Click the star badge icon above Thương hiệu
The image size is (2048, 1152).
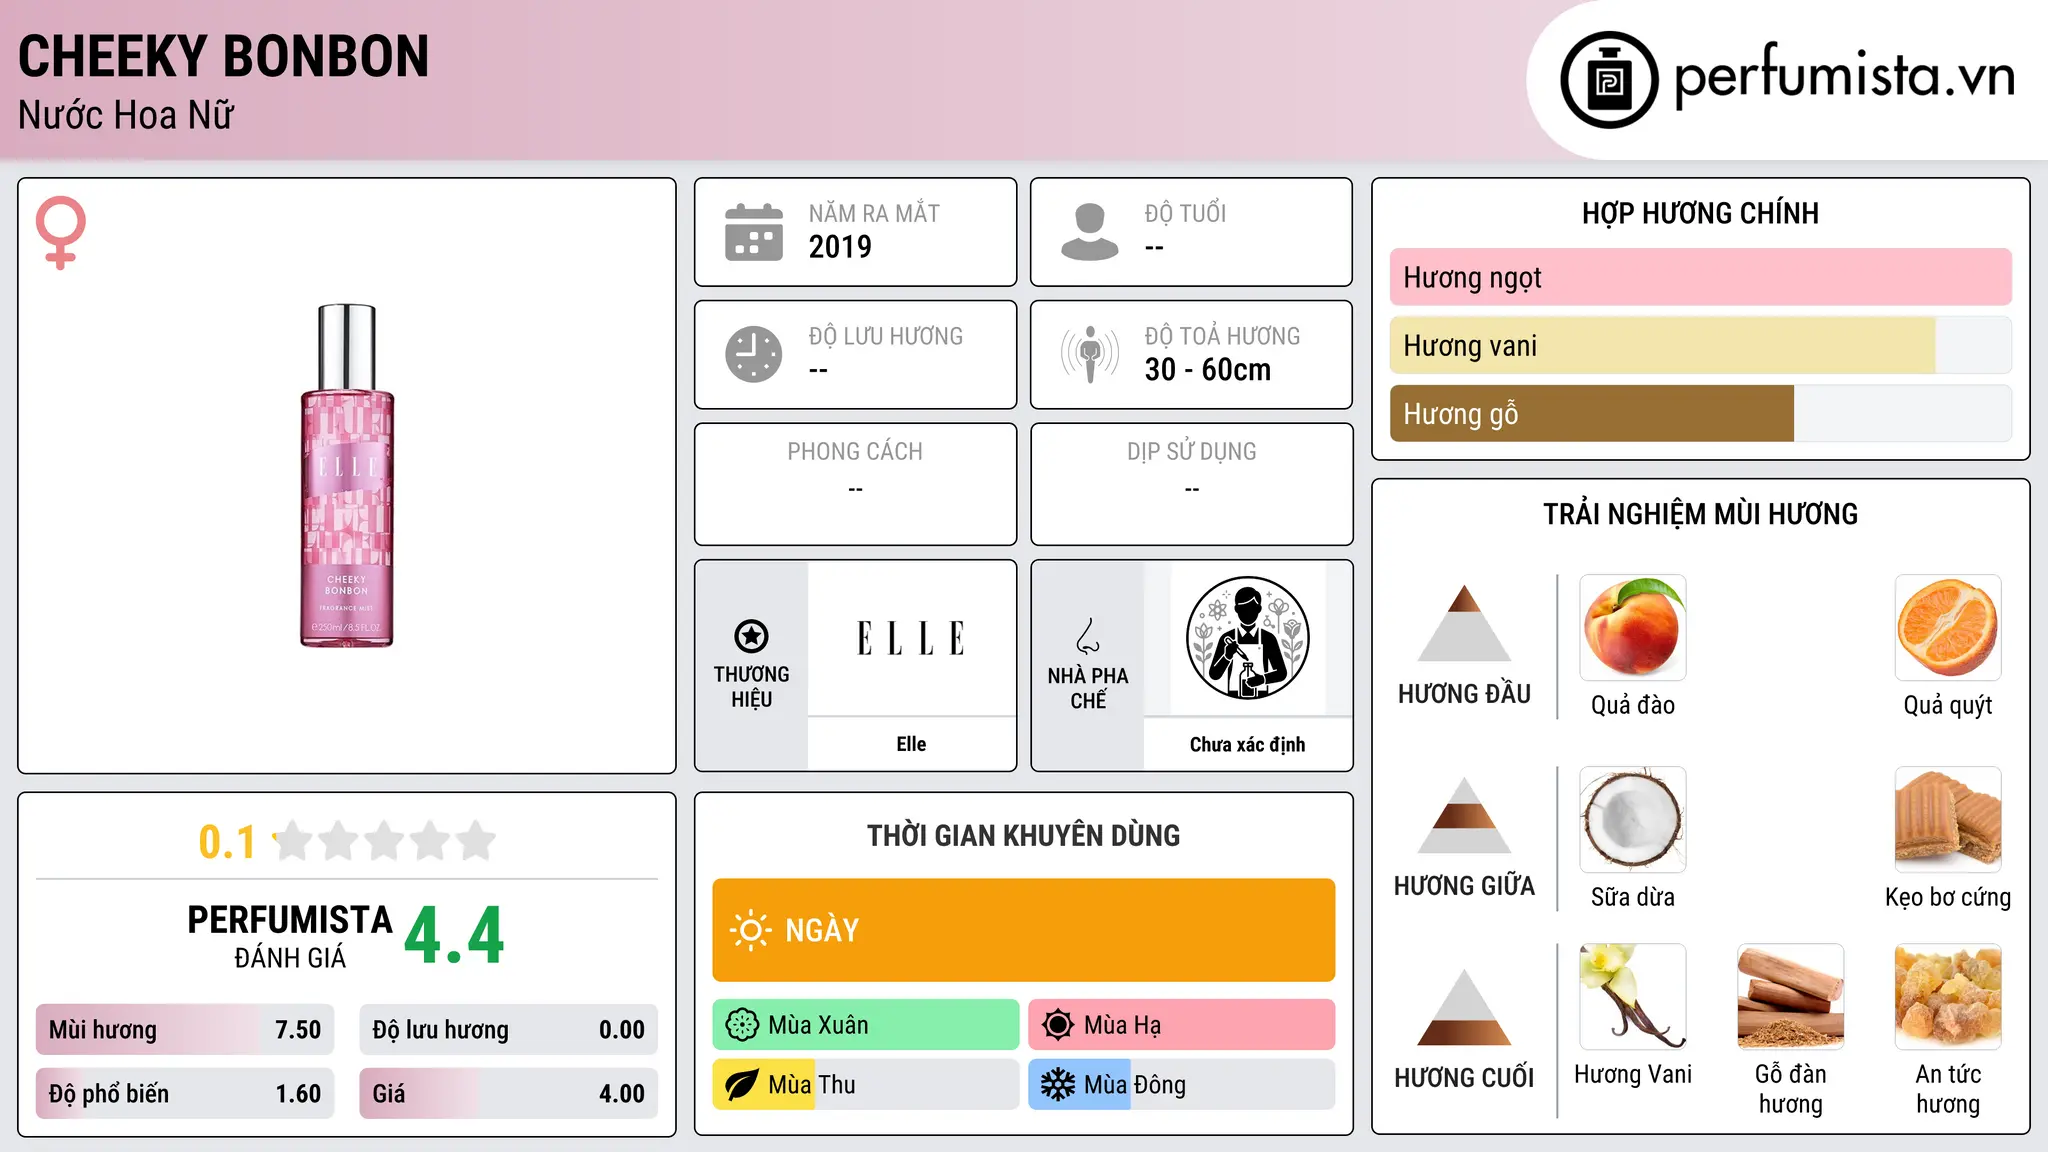point(751,636)
